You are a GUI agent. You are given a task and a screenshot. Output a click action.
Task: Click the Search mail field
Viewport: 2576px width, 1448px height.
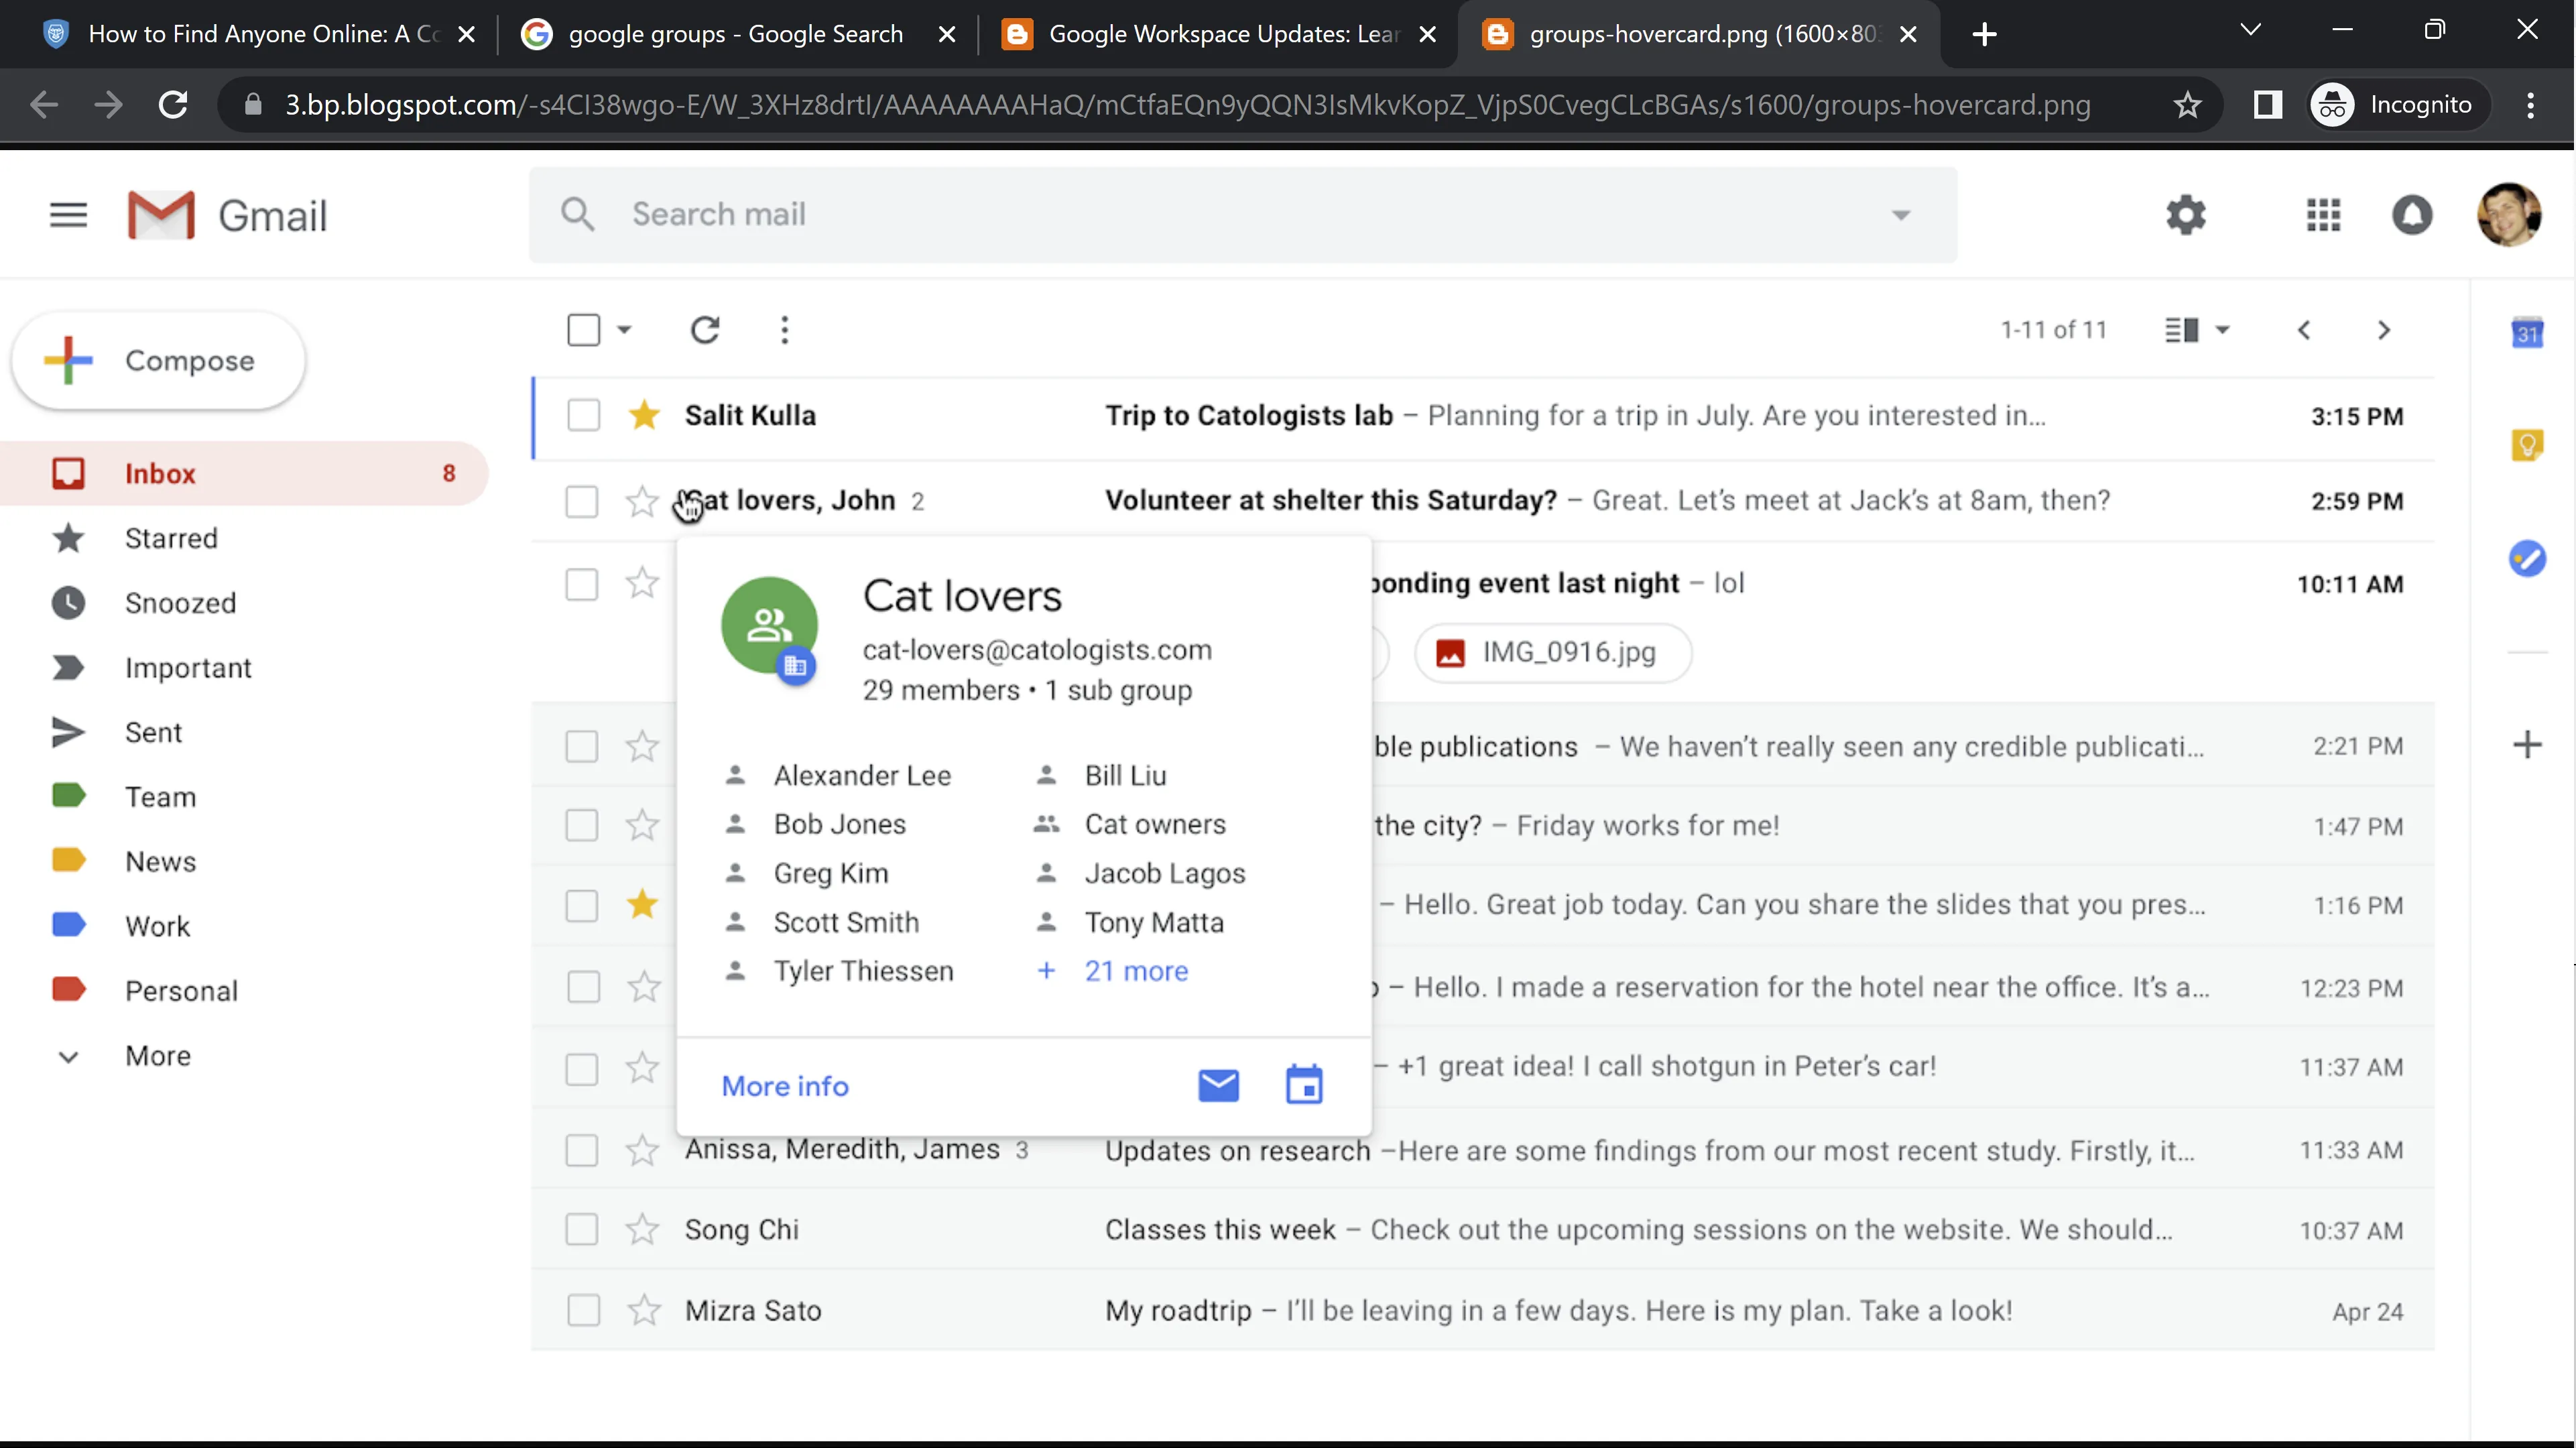point(1200,215)
